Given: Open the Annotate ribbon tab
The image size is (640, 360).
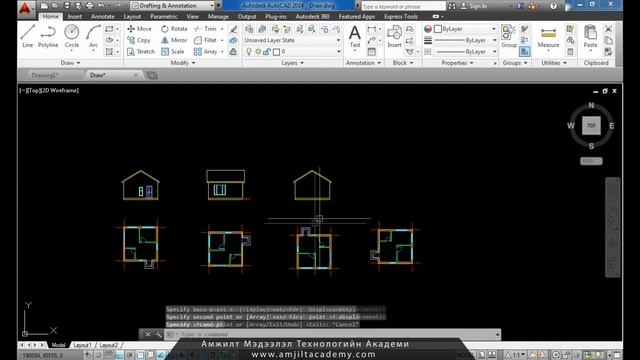Looking at the screenshot, I should [102, 17].
